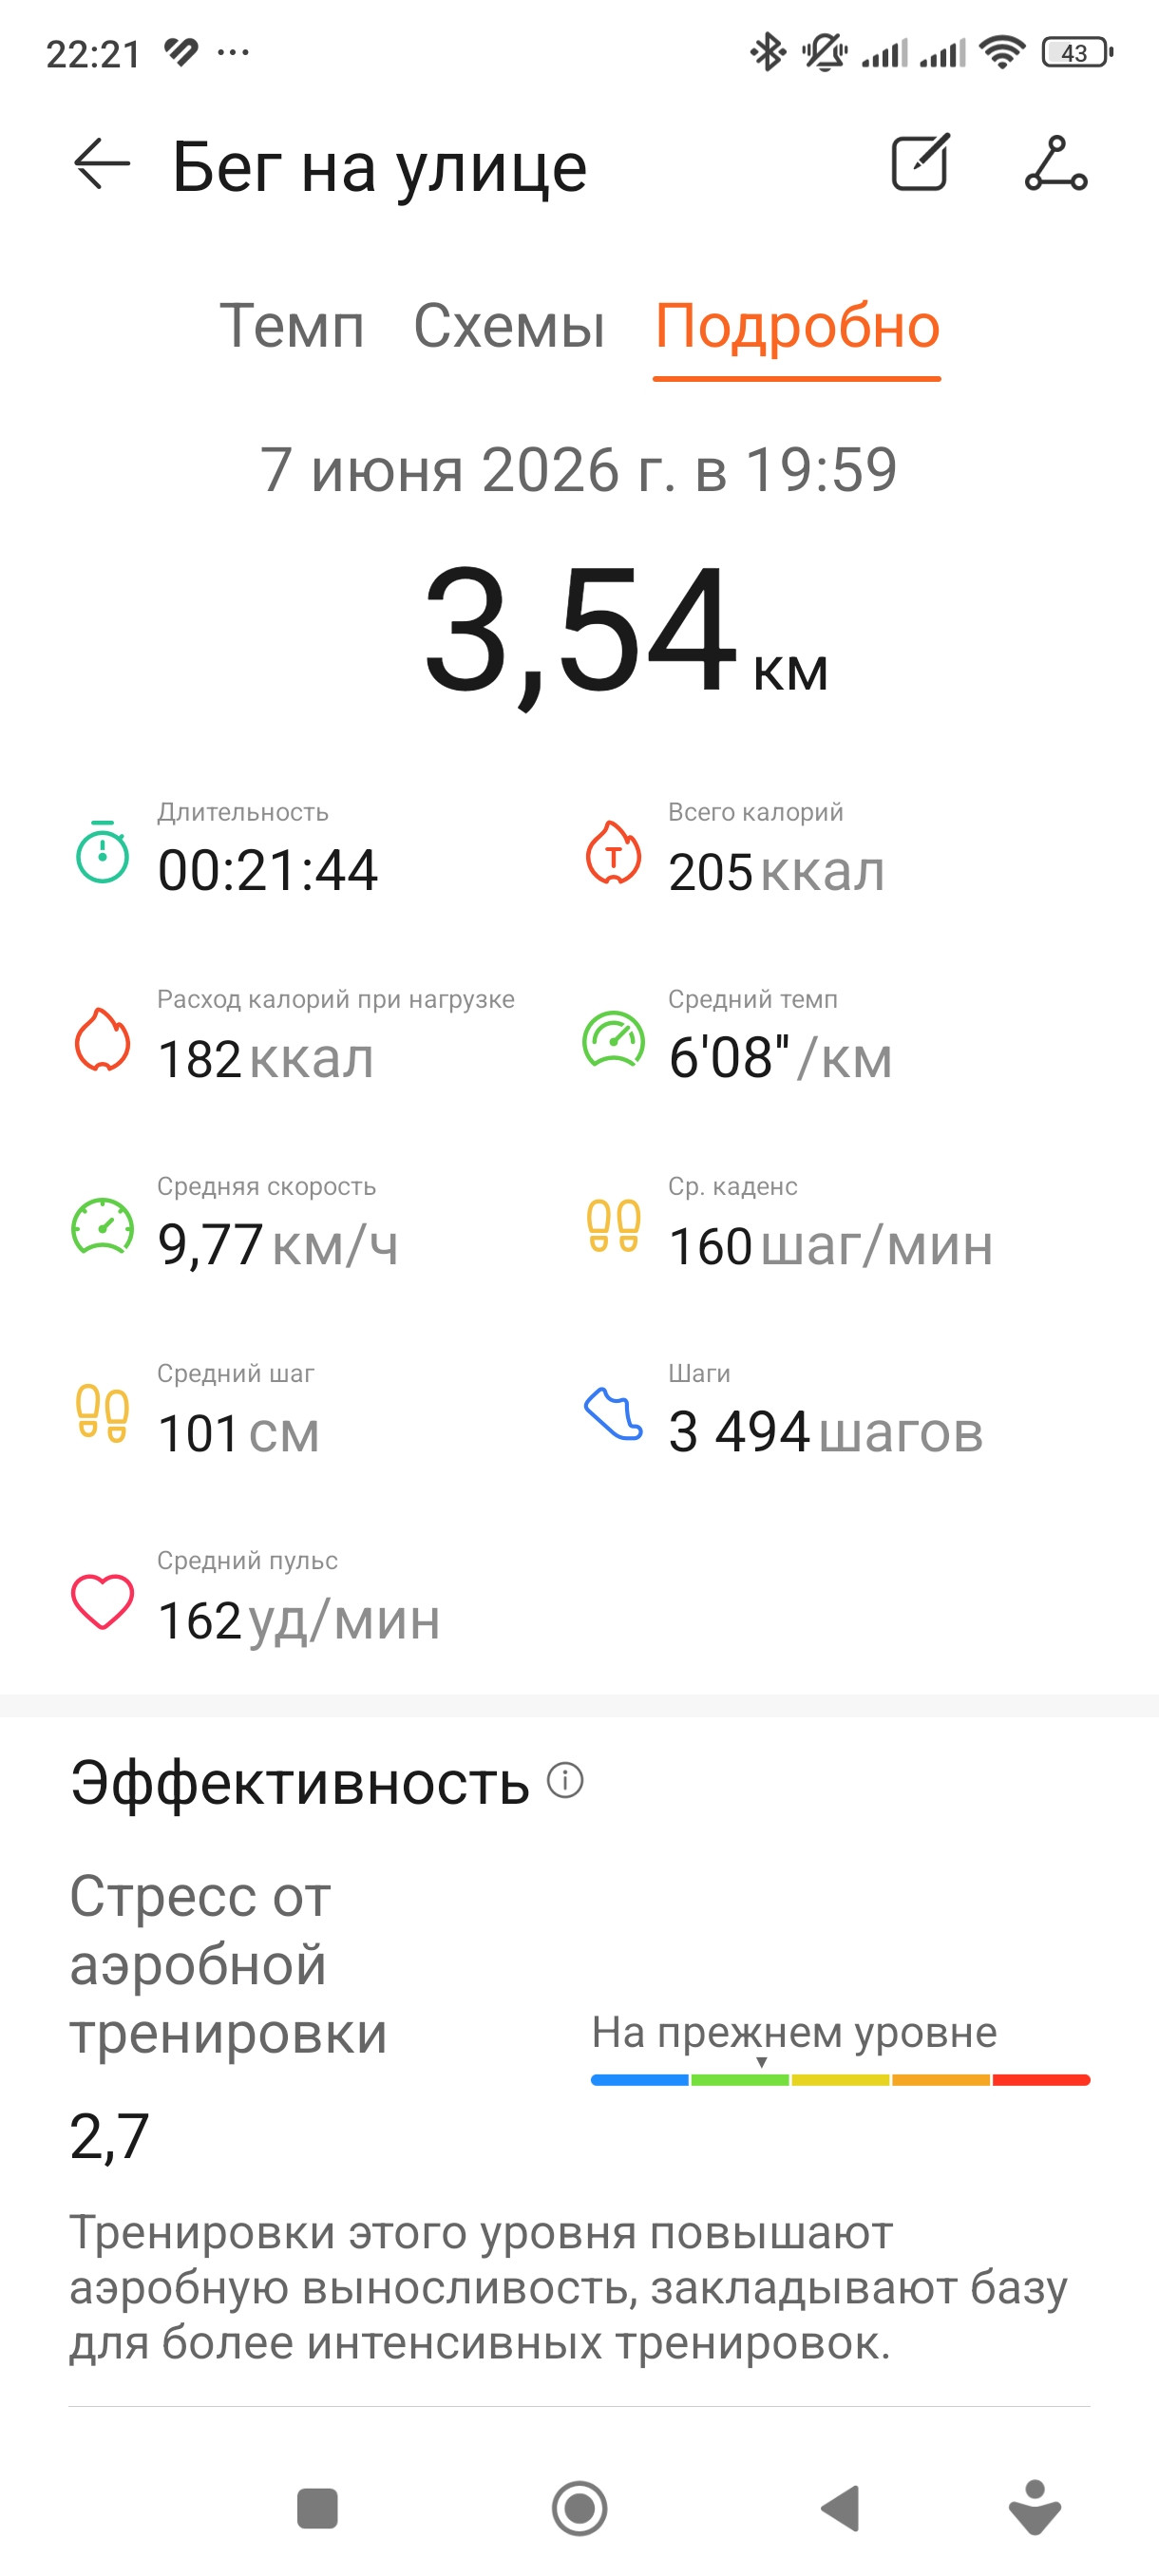Open the edit workout note icon
The image size is (1159, 2576).
click(920, 162)
